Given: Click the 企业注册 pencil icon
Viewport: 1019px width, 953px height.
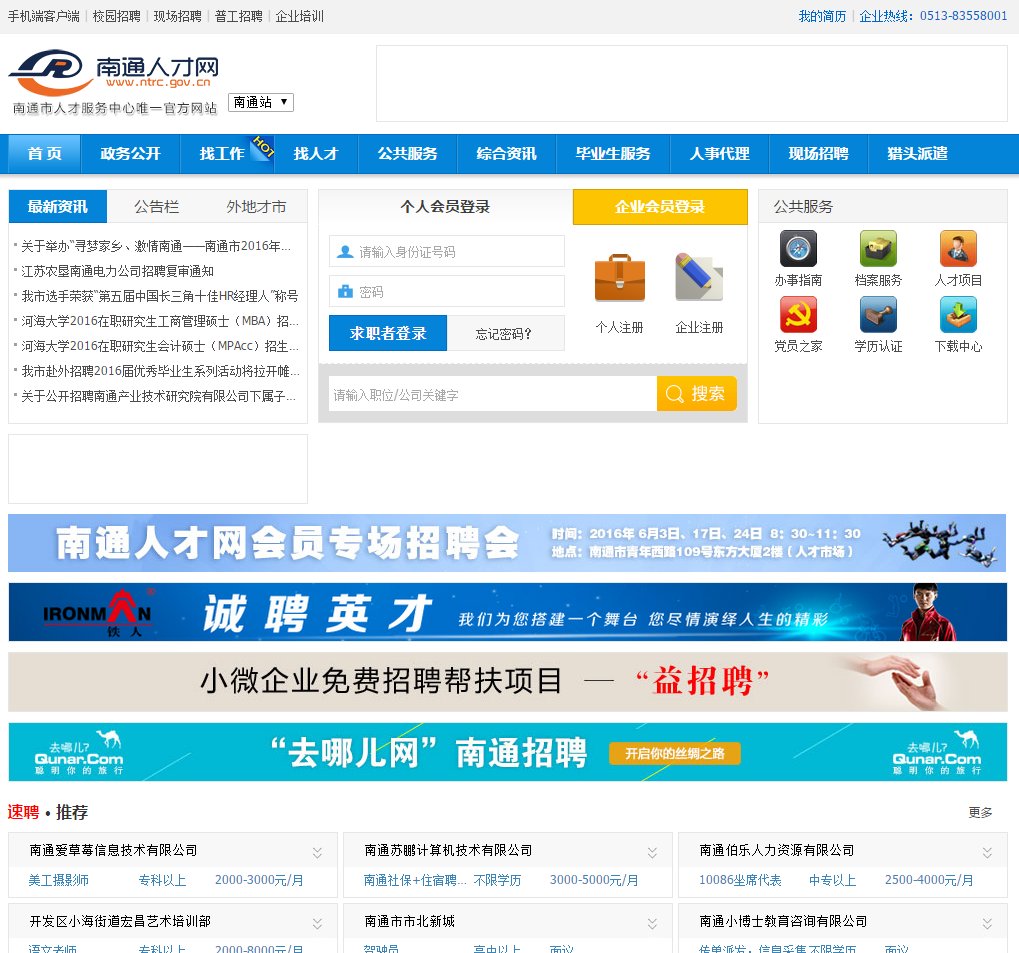Looking at the screenshot, I should click(699, 278).
